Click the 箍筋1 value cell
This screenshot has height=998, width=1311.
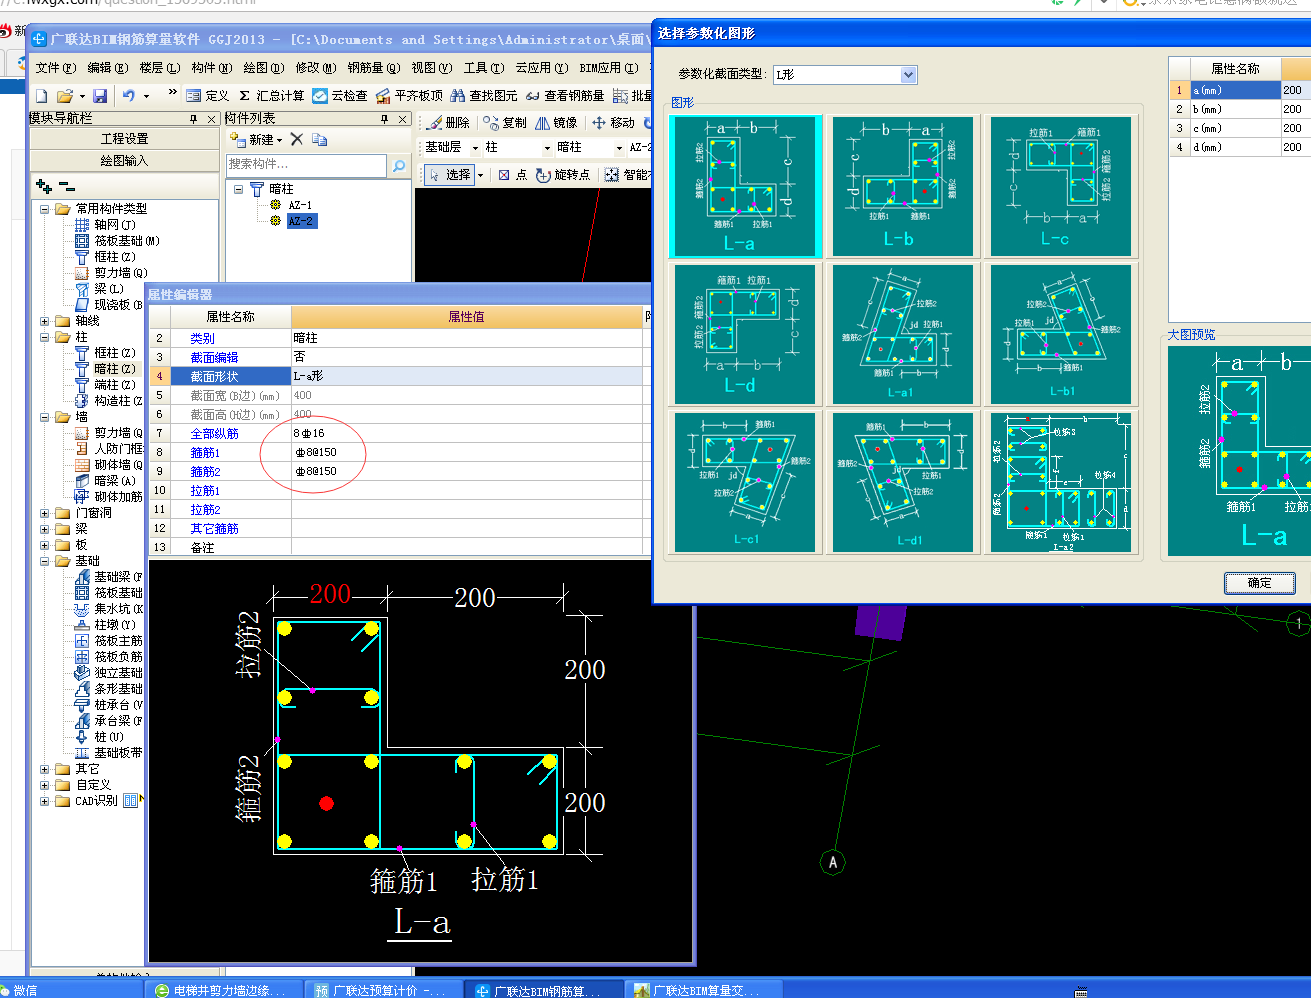(x=466, y=453)
